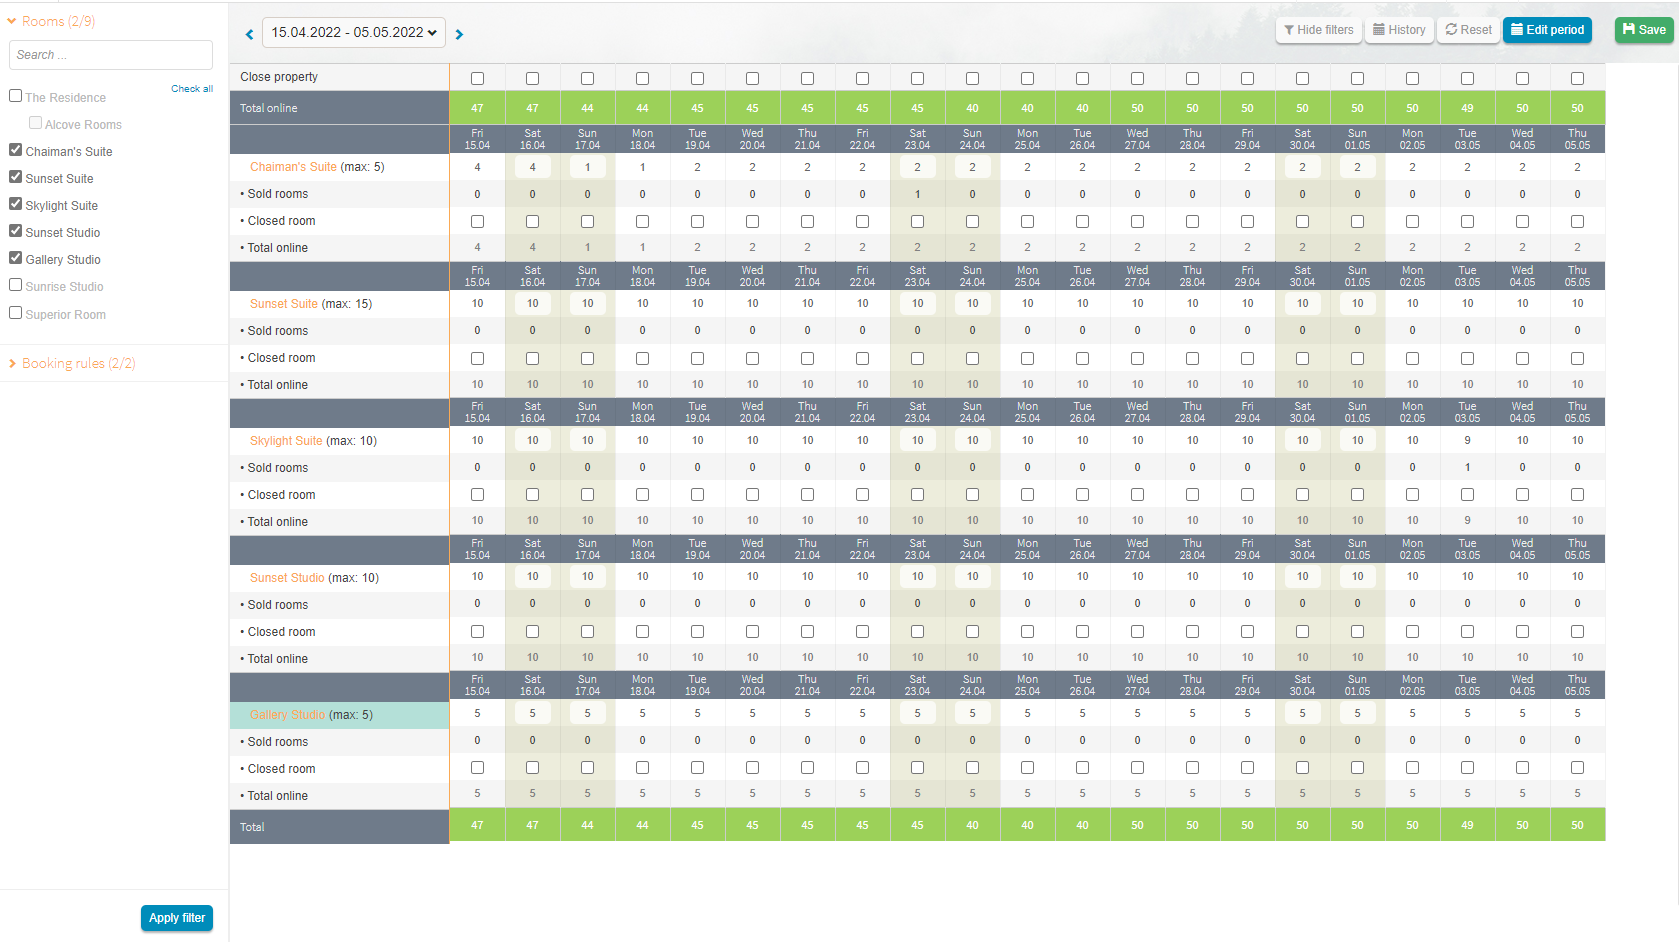Go to previous date period arrow
Viewport: 1679px width, 942px height.
point(249,34)
